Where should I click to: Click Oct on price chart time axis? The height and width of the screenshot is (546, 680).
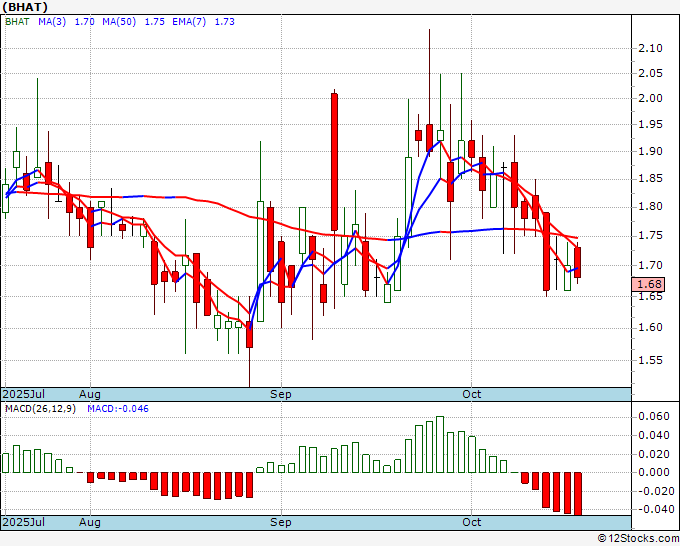pos(471,394)
